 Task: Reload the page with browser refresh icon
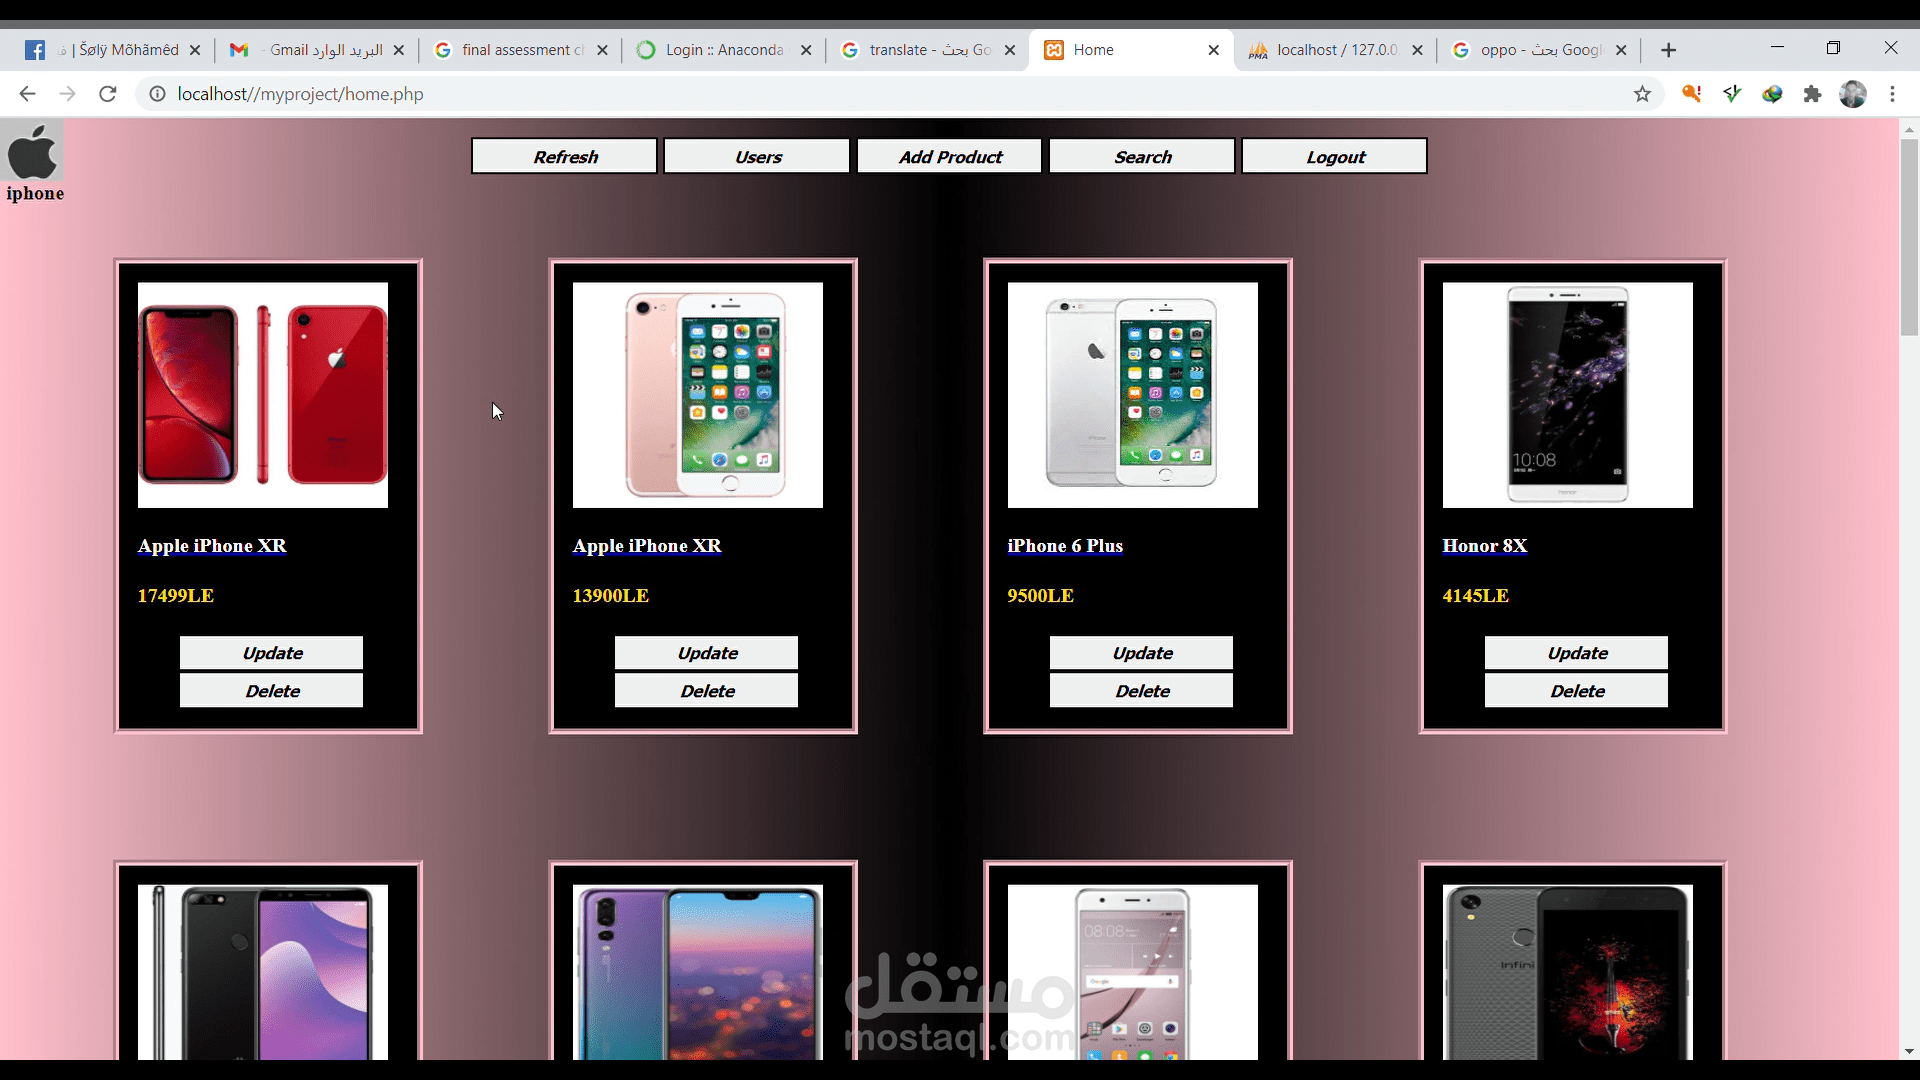tap(108, 94)
